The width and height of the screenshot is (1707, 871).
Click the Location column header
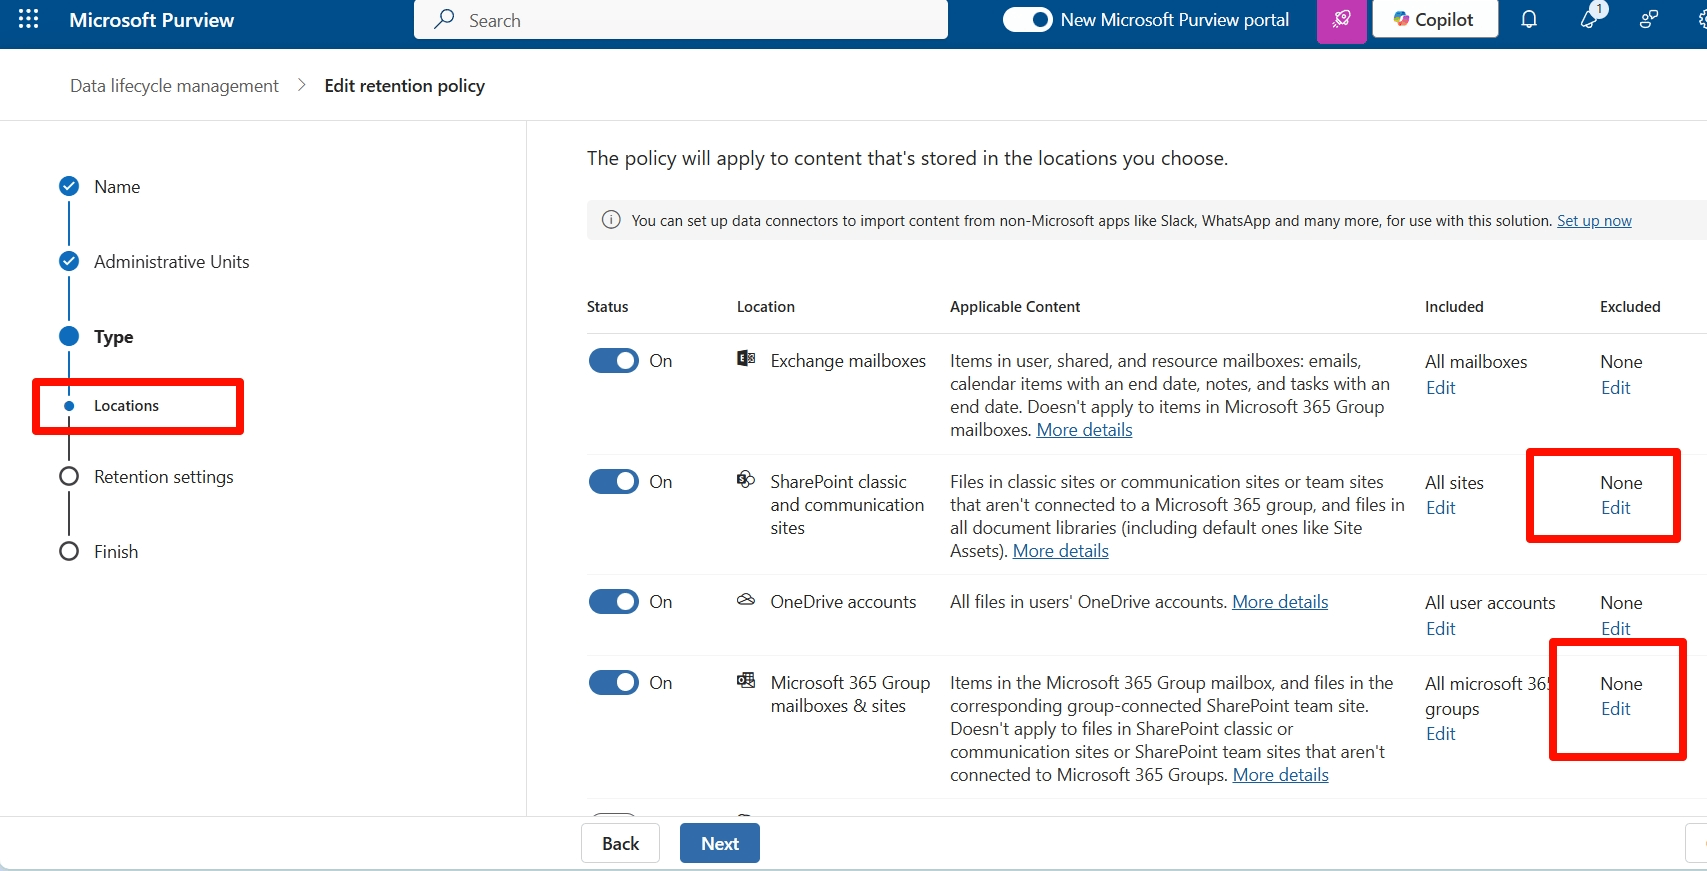pyautogui.click(x=766, y=307)
